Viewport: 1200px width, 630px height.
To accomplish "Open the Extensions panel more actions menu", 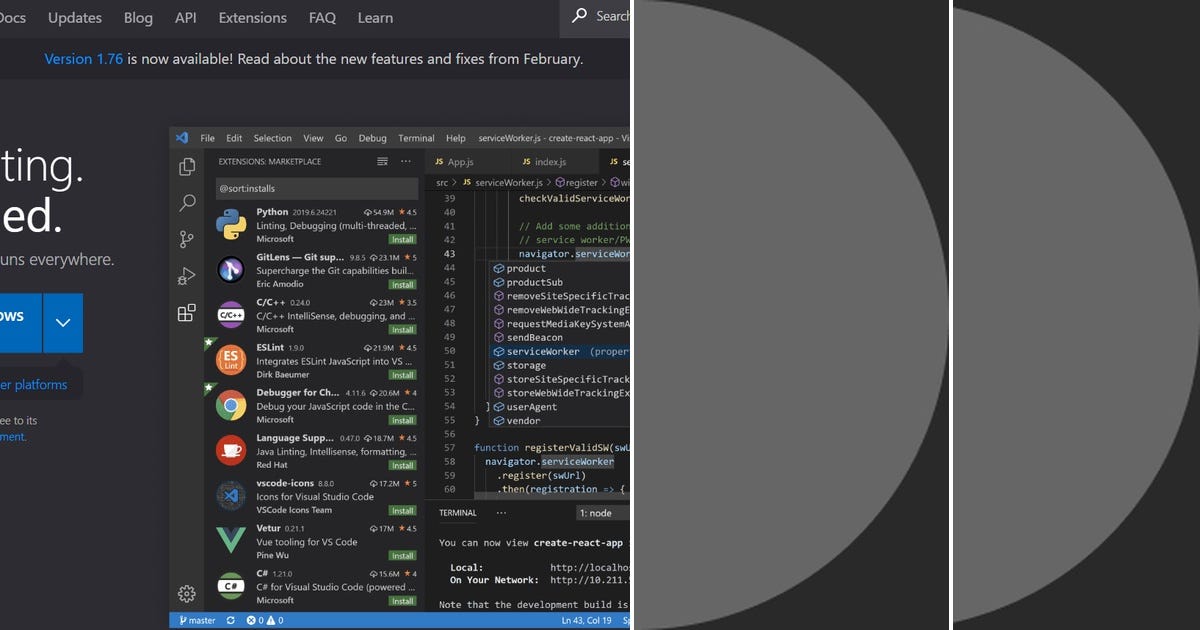I will point(406,161).
